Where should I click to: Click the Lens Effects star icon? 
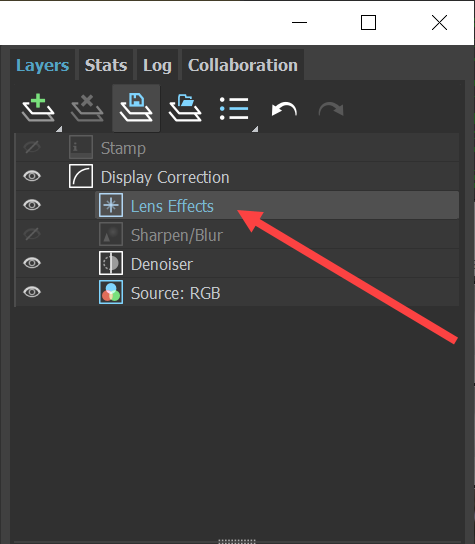pos(111,205)
